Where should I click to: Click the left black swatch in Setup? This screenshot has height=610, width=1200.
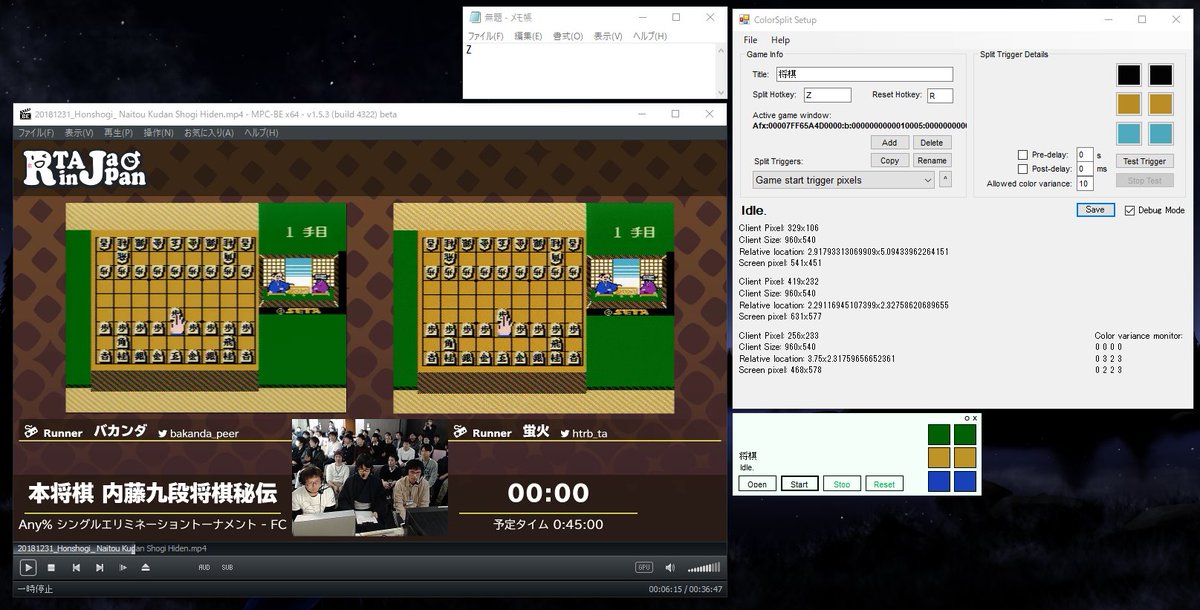(1128, 75)
